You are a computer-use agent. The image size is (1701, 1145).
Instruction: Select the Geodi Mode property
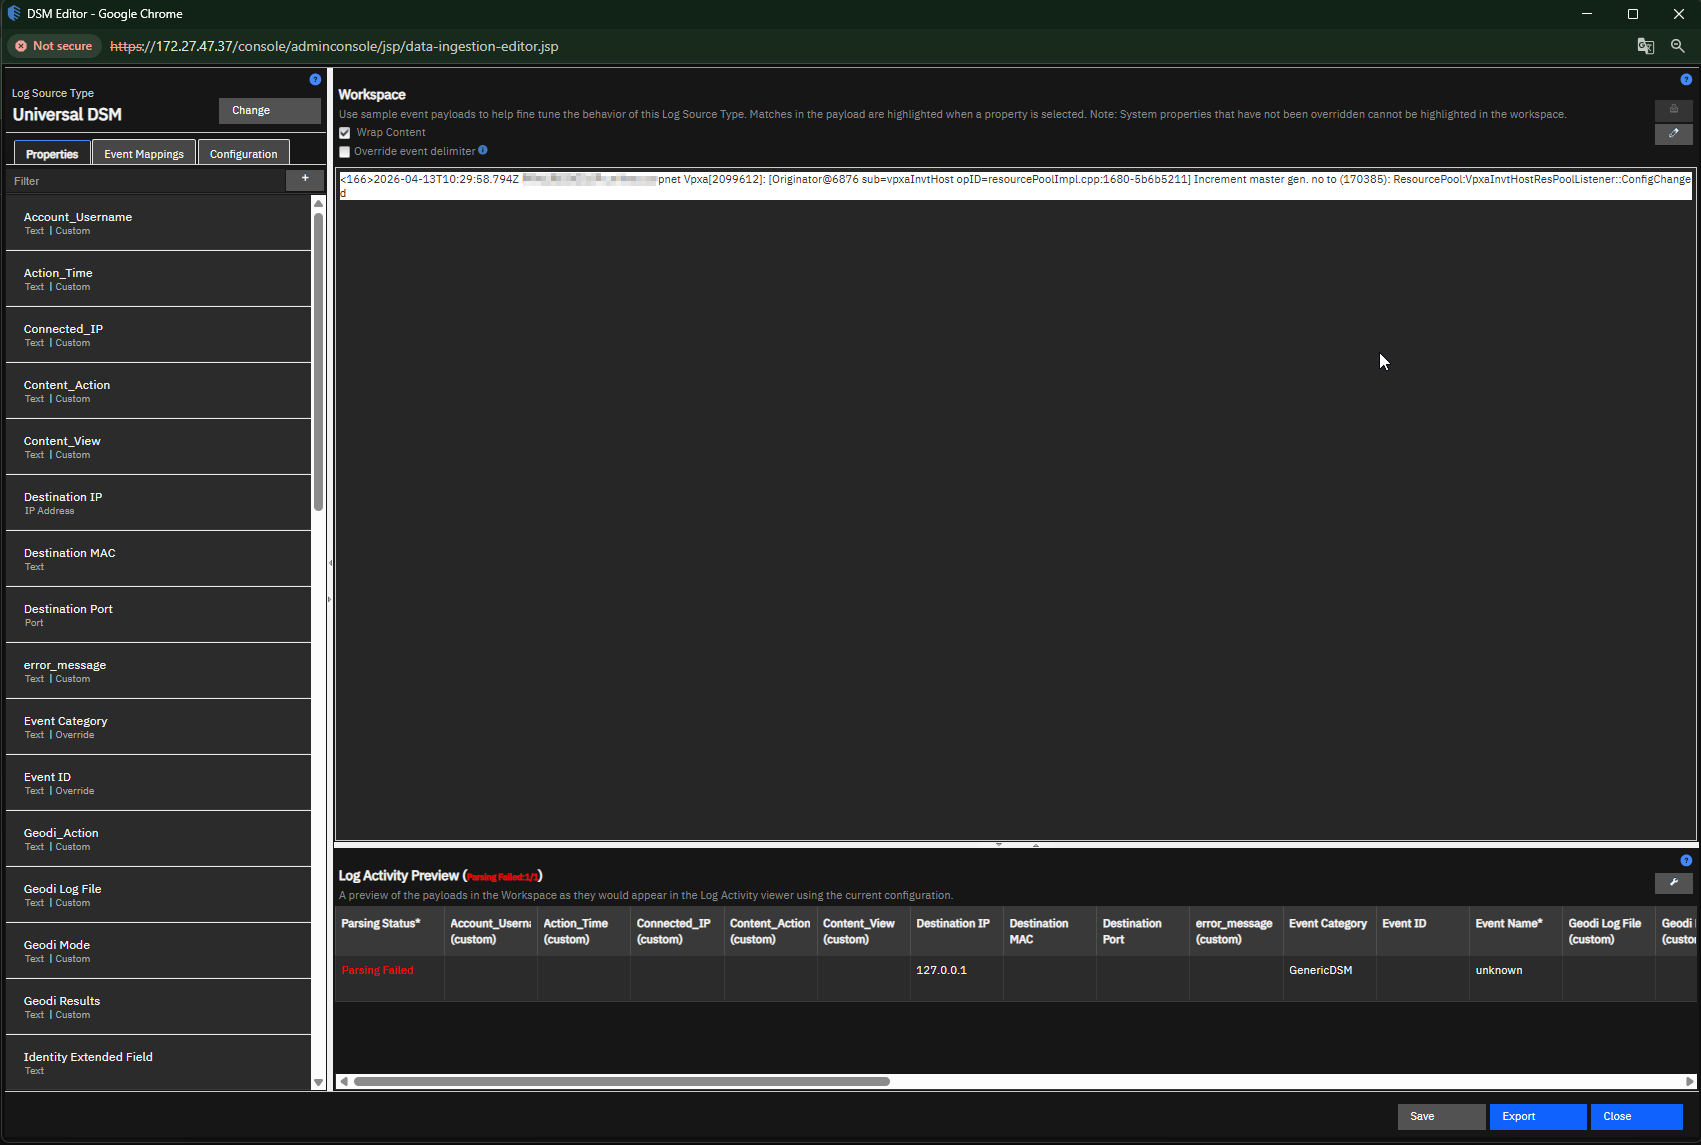coord(159,951)
